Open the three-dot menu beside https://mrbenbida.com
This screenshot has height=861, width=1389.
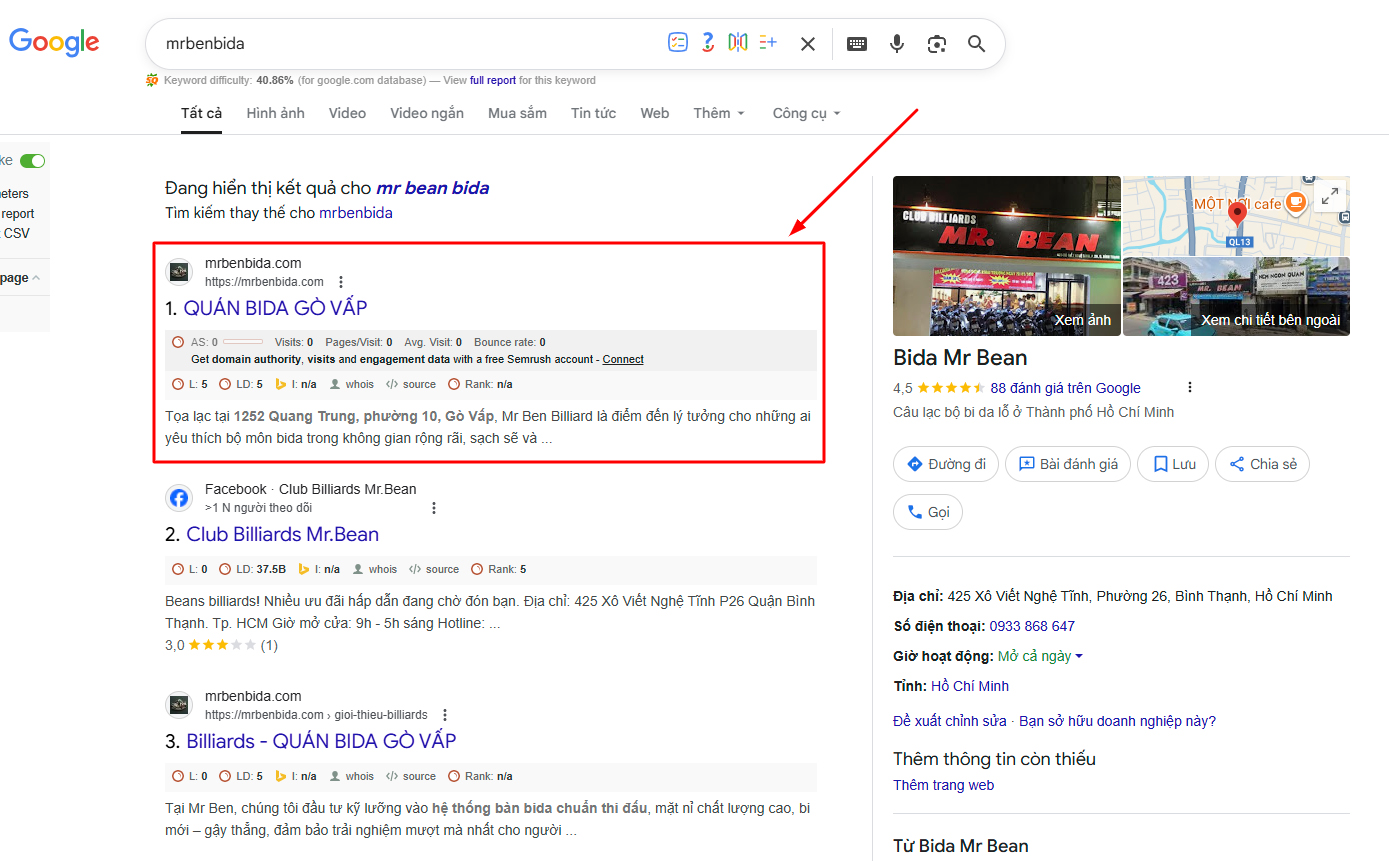coord(341,282)
